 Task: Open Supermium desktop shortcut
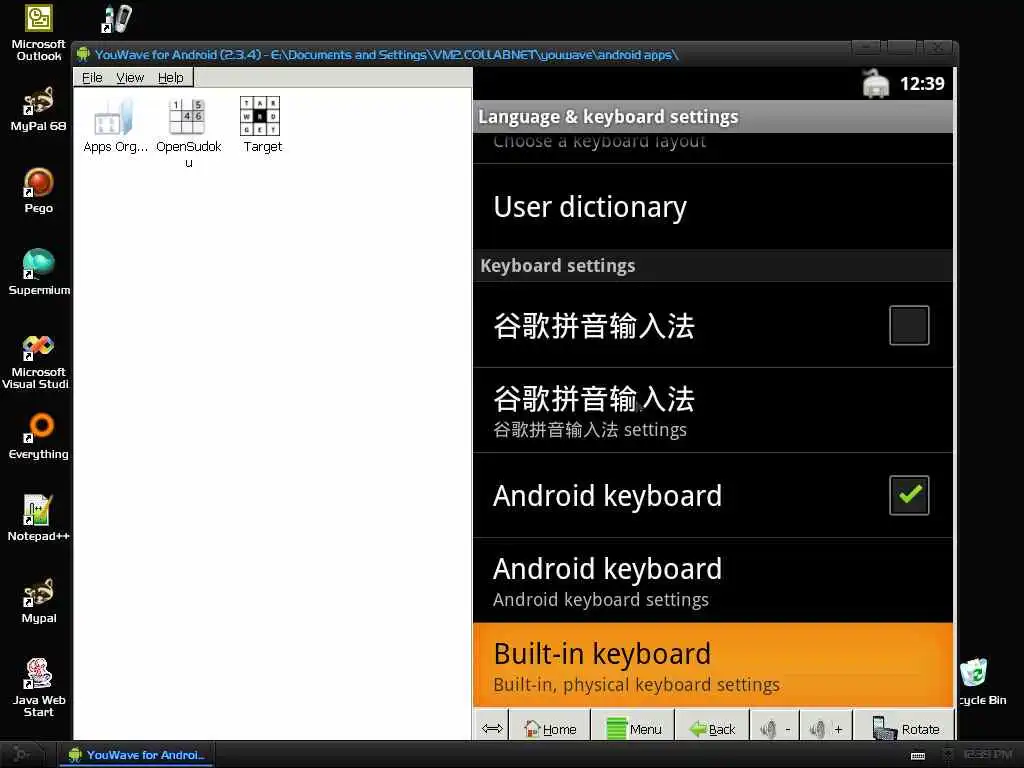click(x=39, y=272)
